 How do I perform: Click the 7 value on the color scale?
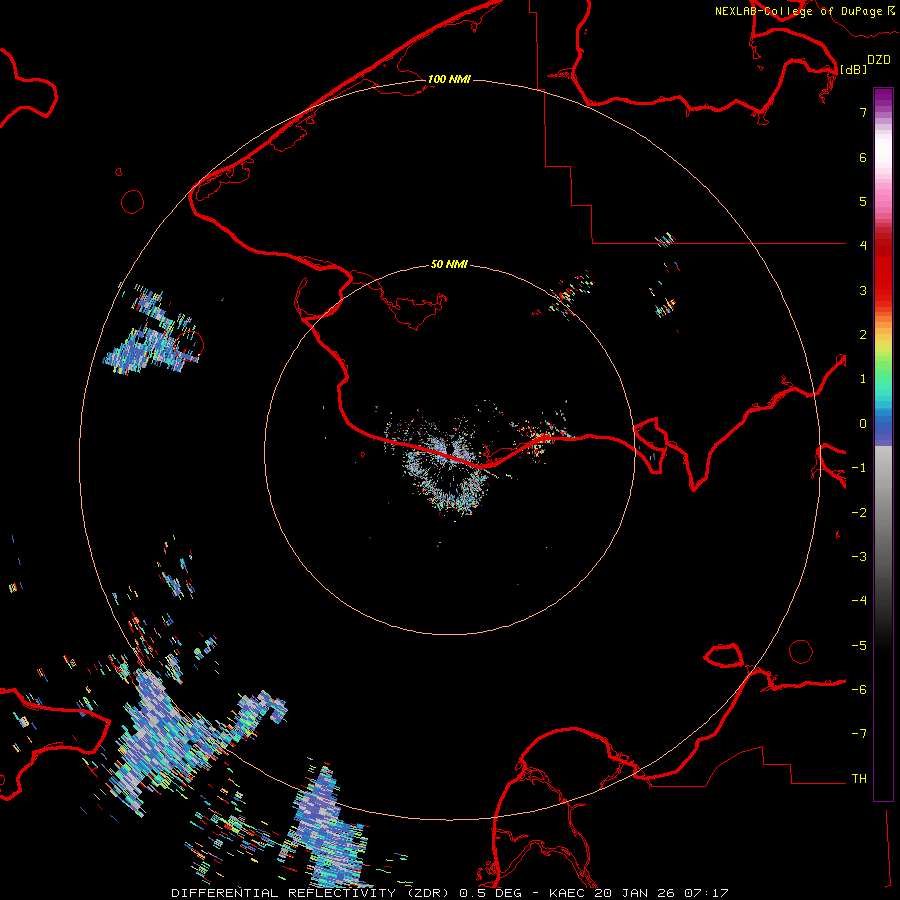tap(863, 112)
